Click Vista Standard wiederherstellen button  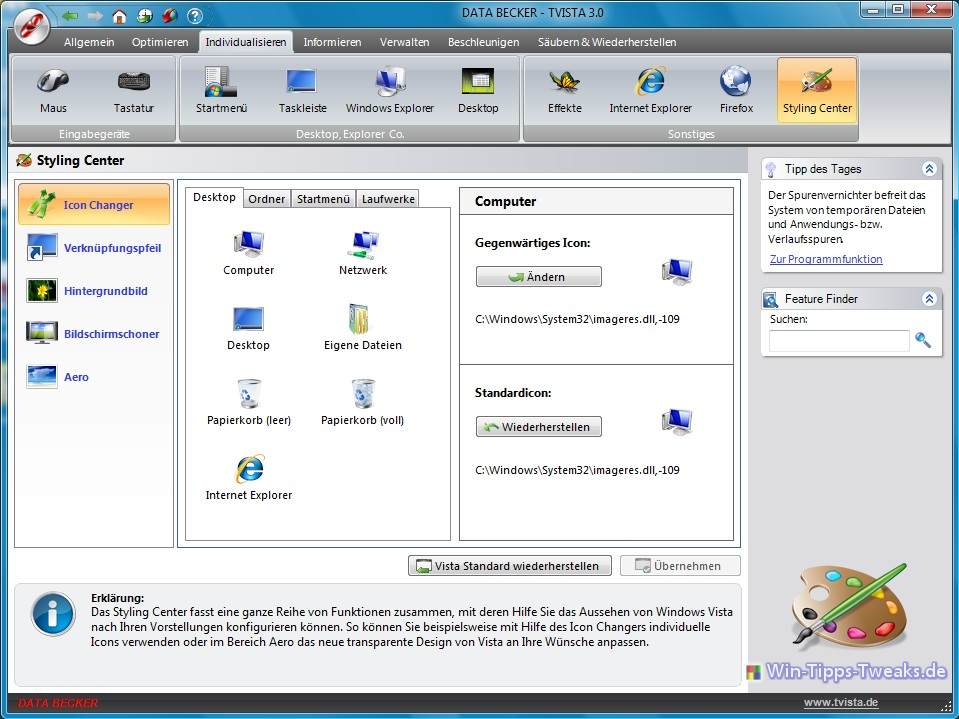tap(509, 566)
